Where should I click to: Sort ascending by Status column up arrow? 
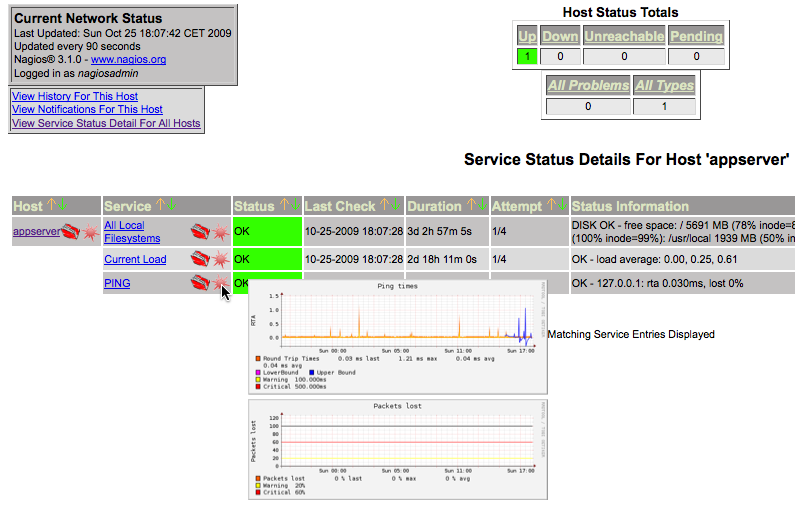click(284, 206)
